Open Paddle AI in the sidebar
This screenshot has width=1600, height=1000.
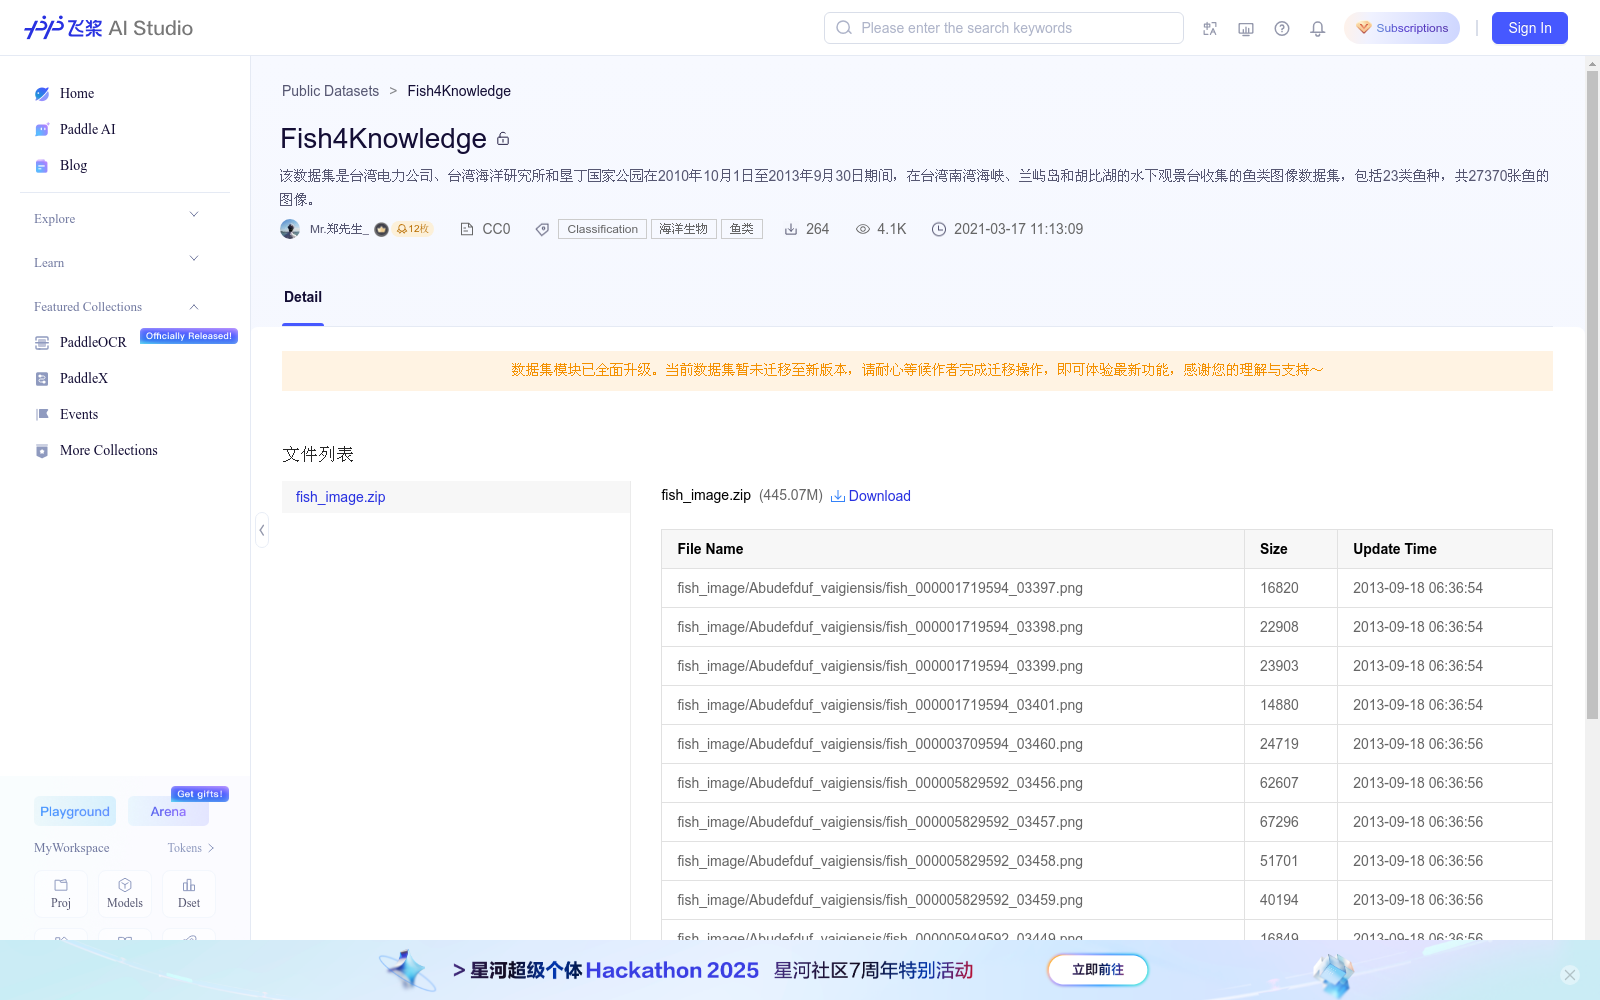pos(88,130)
